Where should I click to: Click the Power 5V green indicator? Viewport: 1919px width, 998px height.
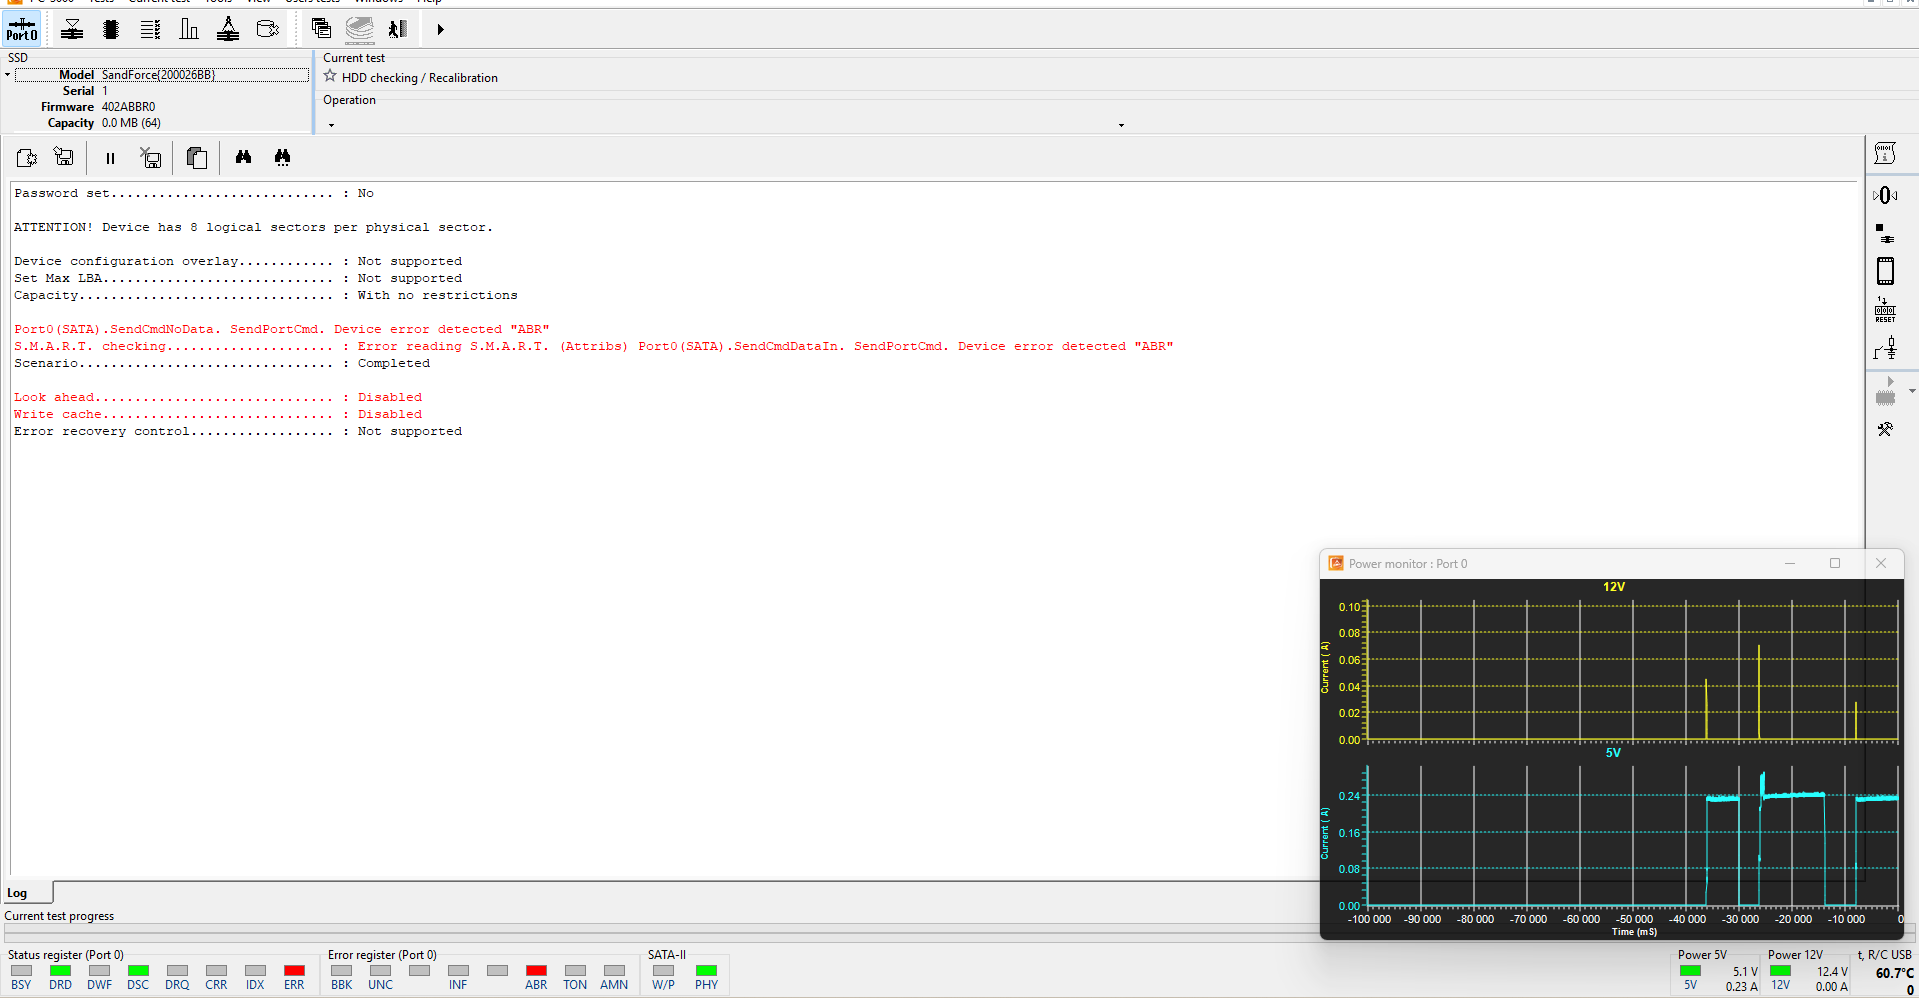coord(1690,970)
